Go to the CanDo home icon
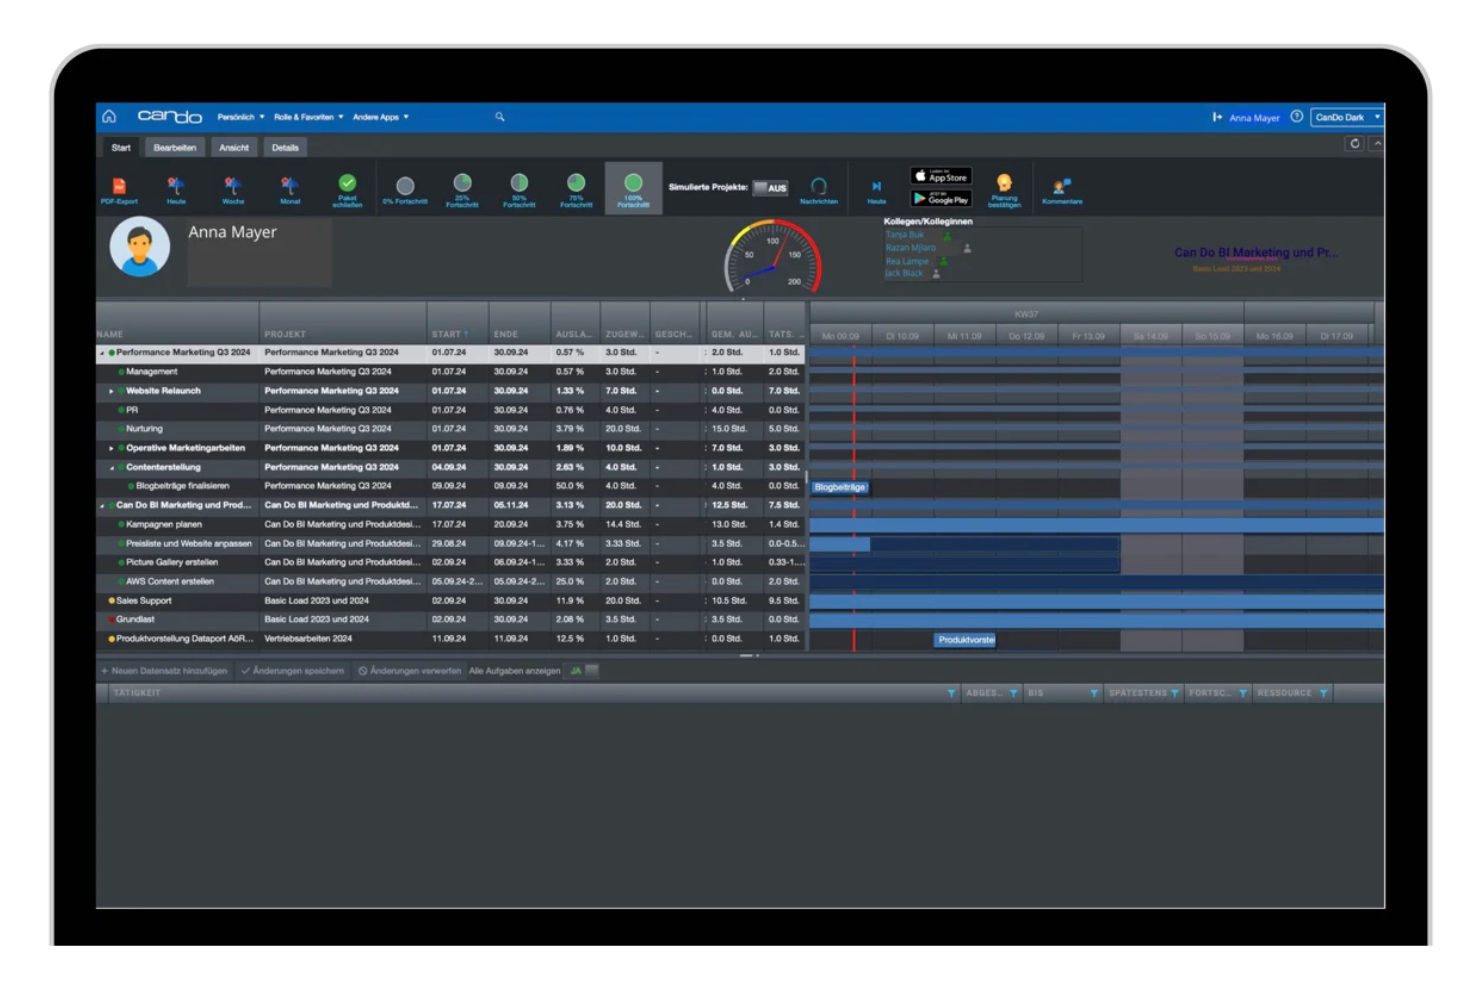 coord(109,117)
